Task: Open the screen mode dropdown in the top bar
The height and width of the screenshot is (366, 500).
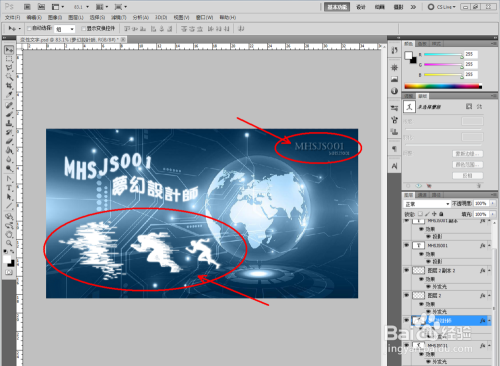Action: tap(121, 7)
